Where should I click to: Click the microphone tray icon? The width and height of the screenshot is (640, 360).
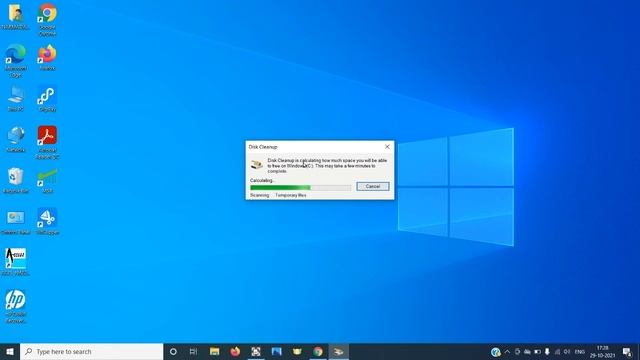point(547,351)
